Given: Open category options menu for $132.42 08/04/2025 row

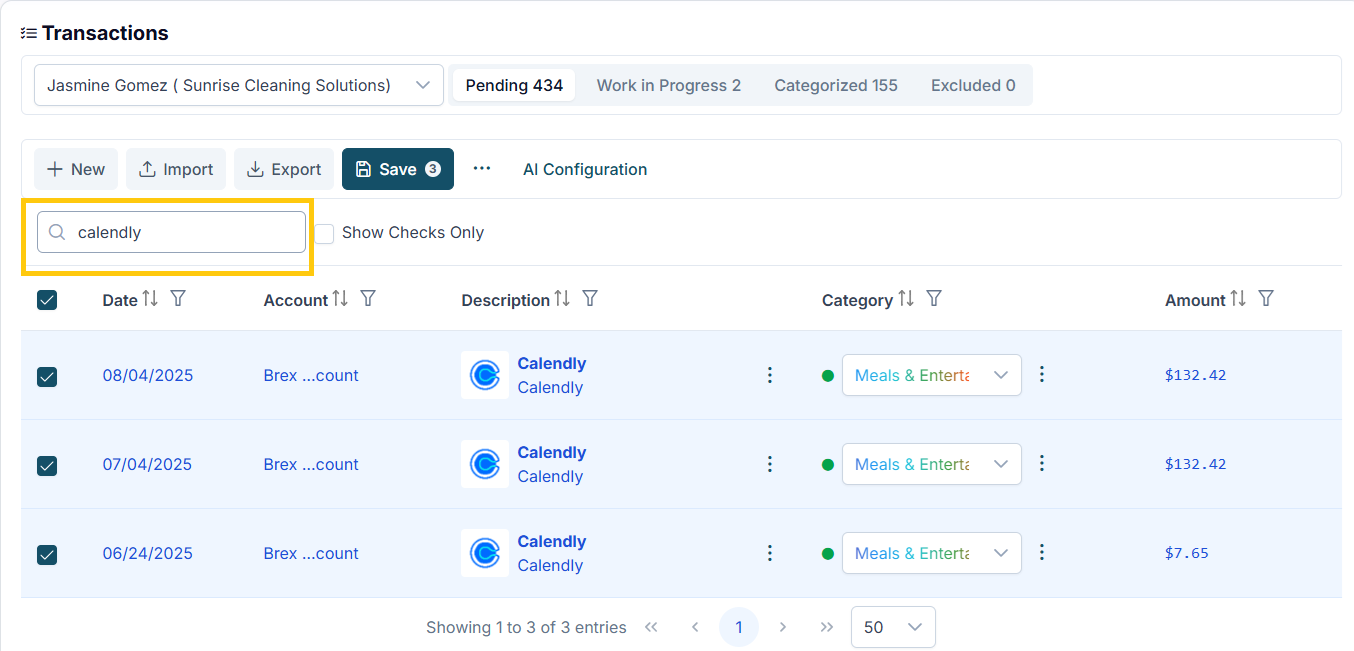Looking at the screenshot, I should pyautogui.click(x=1042, y=374).
